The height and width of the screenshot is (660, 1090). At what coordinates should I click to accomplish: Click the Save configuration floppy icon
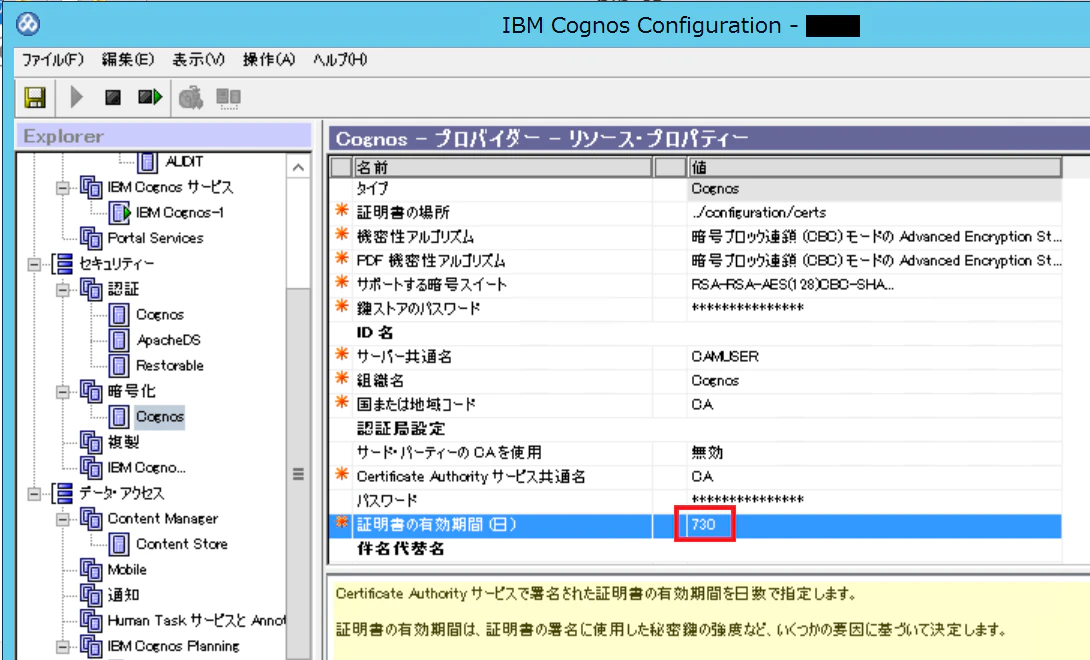[35, 97]
